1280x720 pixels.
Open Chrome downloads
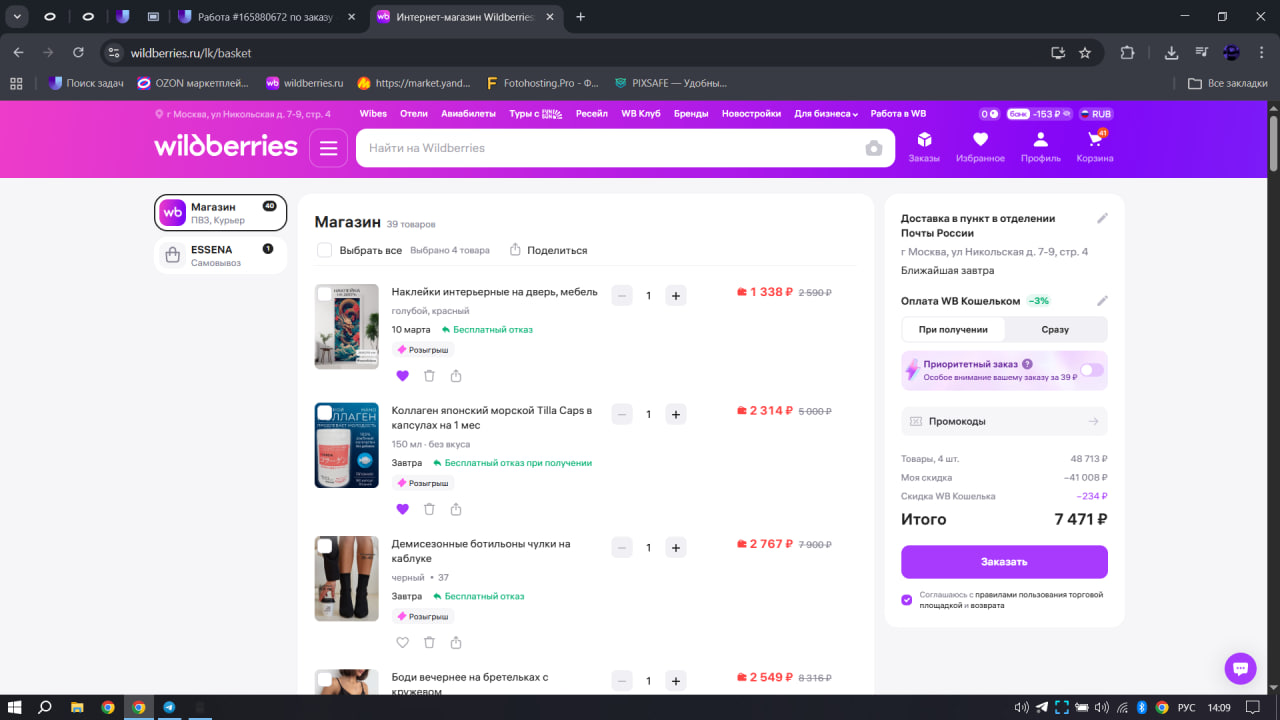(x=1172, y=53)
